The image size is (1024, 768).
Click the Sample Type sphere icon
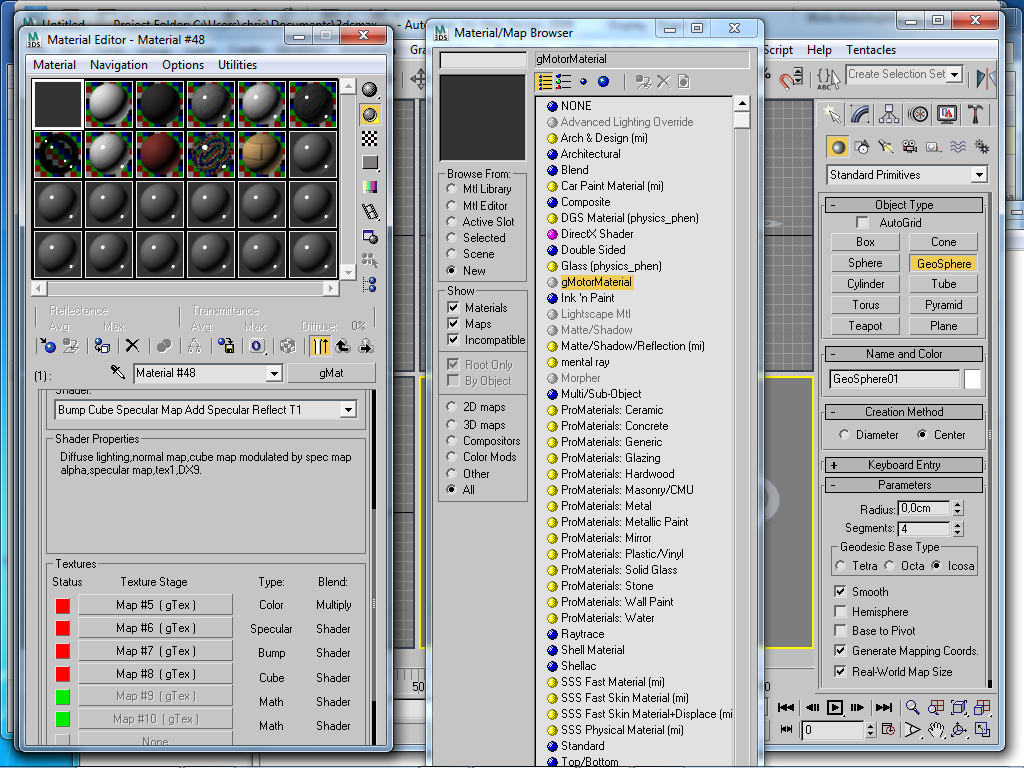[370, 89]
